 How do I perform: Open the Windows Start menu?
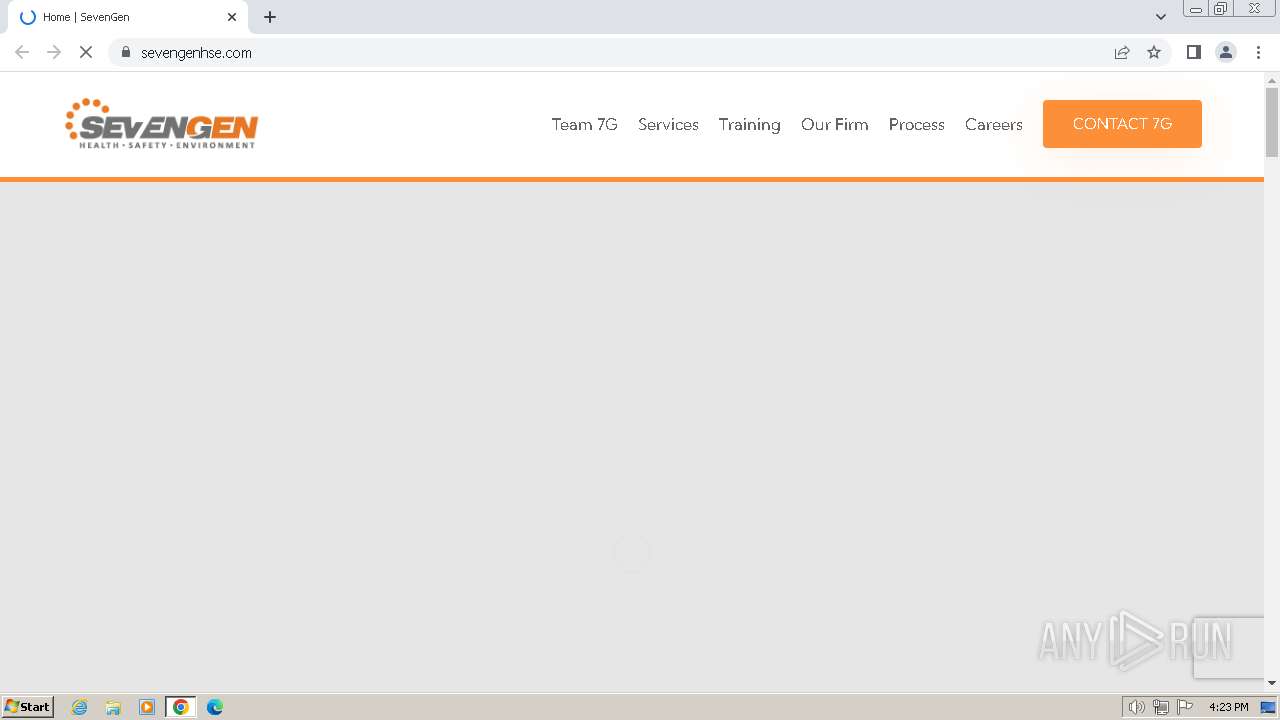point(28,707)
